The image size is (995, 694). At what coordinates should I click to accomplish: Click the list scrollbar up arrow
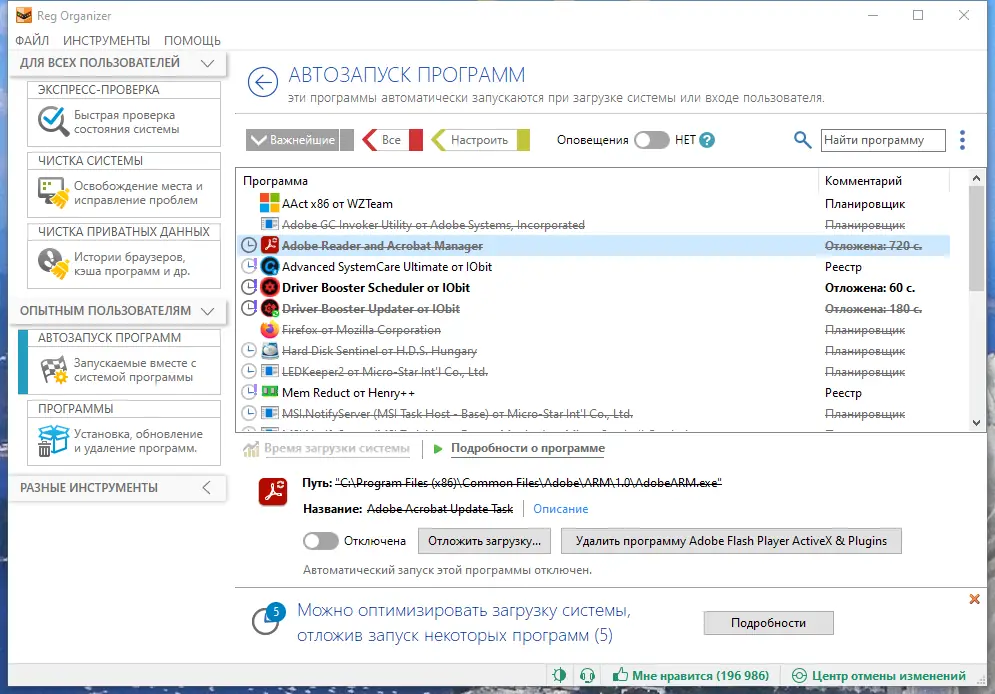tap(977, 179)
